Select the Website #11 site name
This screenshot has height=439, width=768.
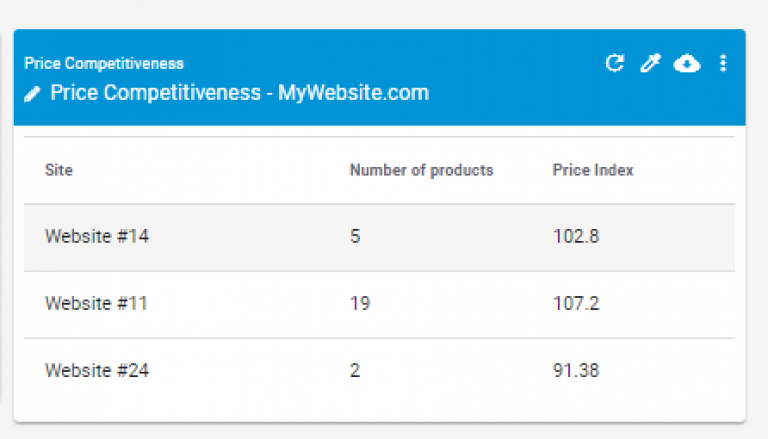click(96, 304)
